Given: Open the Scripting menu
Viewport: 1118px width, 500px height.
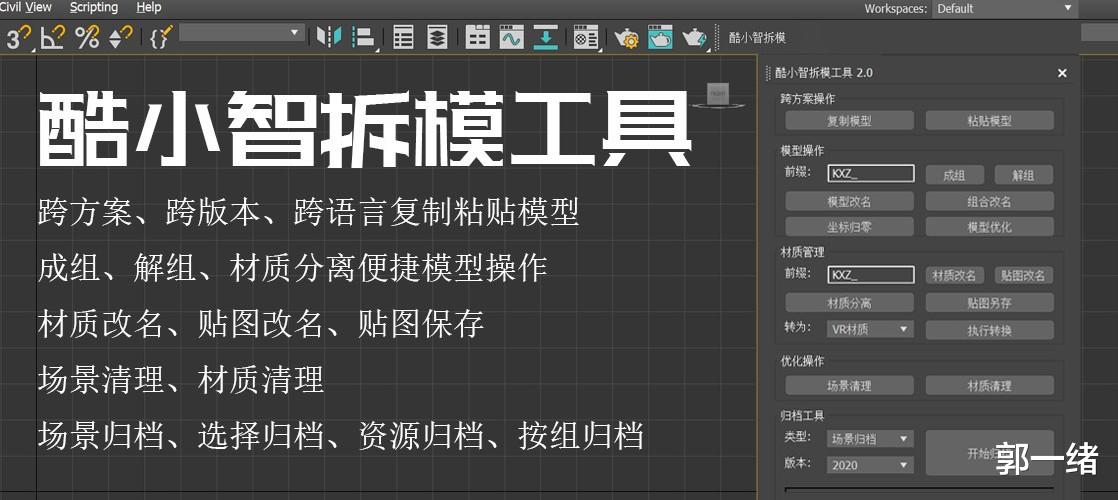Looking at the screenshot, I should coord(94,7).
